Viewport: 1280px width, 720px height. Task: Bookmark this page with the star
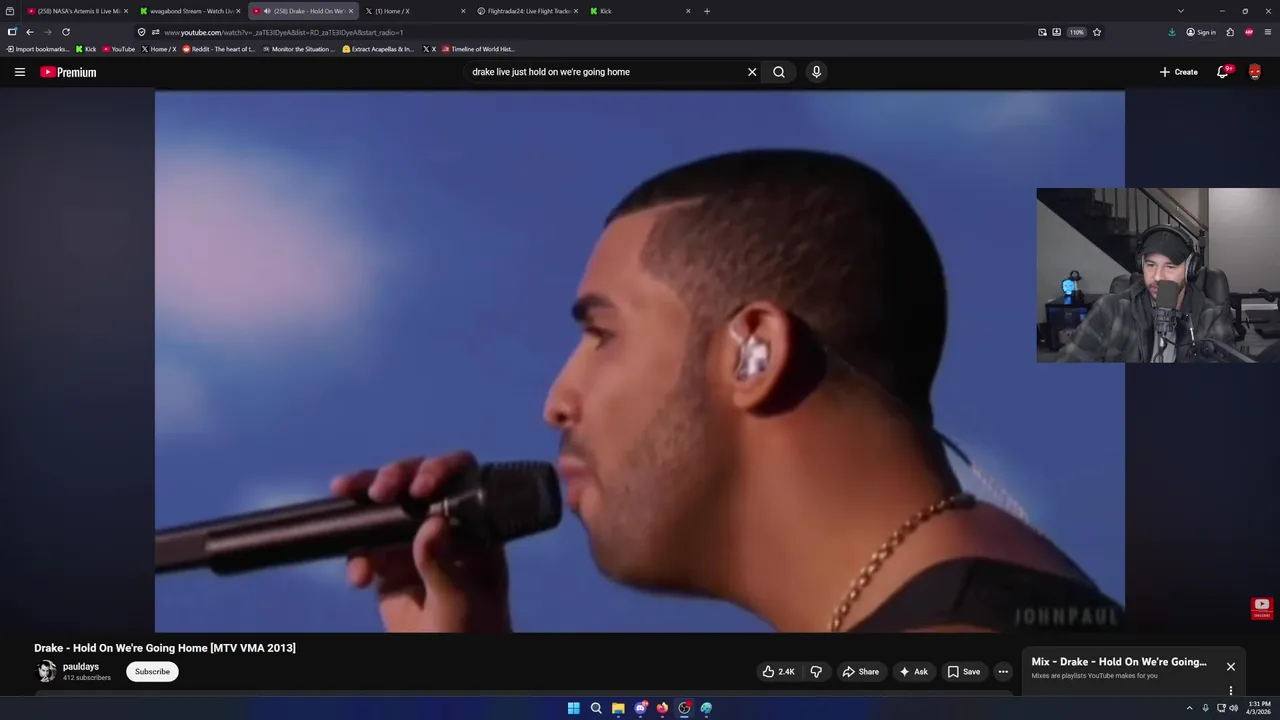click(x=1097, y=32)
